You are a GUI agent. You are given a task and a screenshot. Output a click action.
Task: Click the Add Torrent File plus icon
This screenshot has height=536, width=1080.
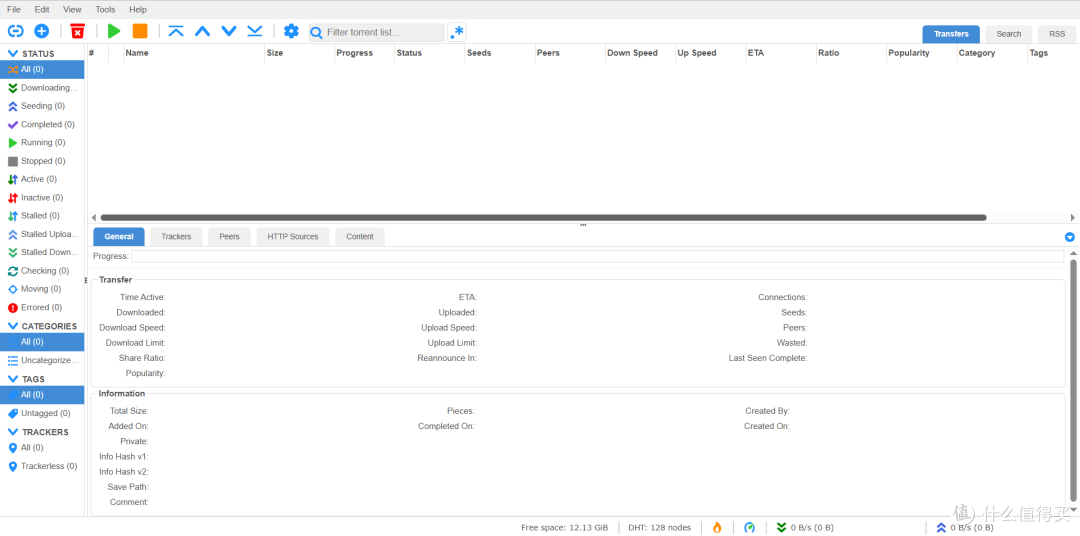41,32
